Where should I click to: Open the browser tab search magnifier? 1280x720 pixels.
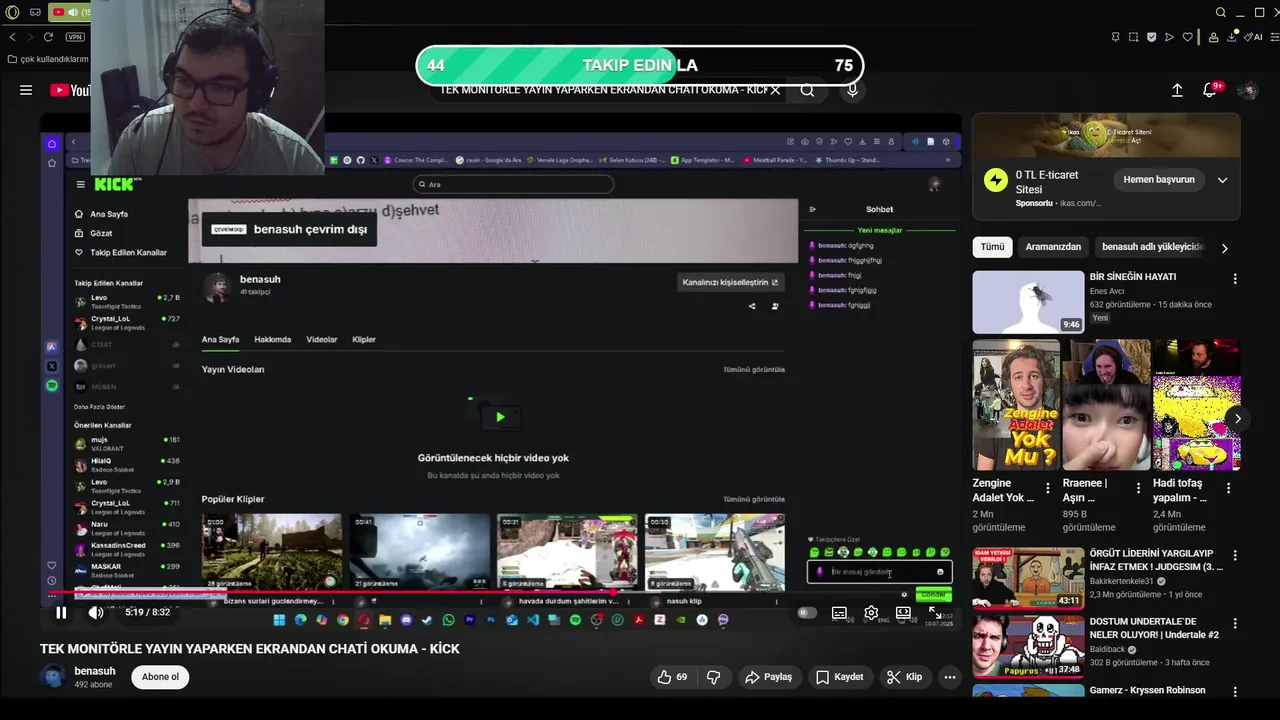(x=1221, y=12)
